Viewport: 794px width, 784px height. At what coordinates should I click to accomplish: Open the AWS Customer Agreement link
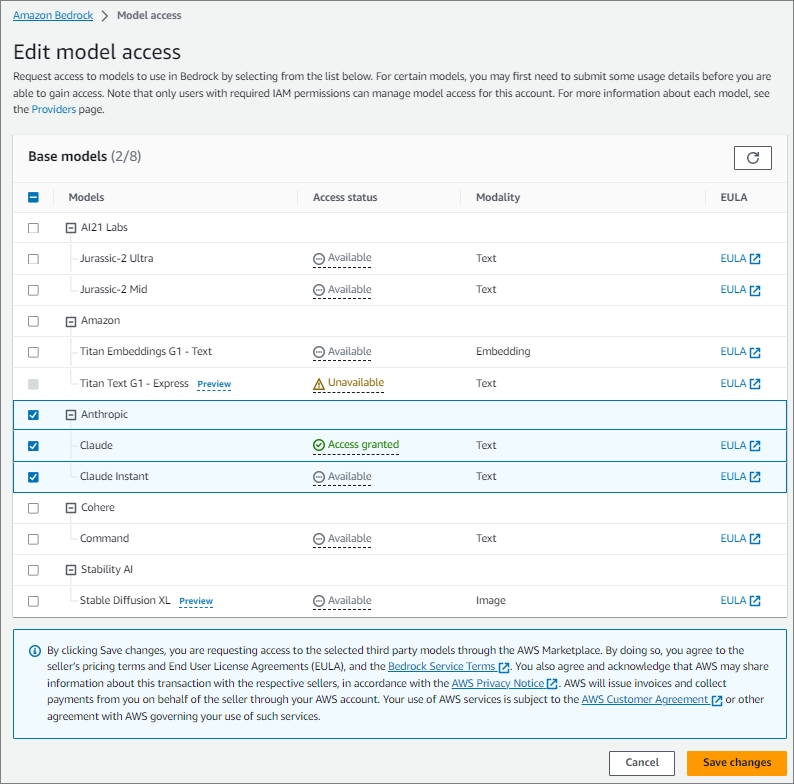pyautogui.click(x=645, y=699)
